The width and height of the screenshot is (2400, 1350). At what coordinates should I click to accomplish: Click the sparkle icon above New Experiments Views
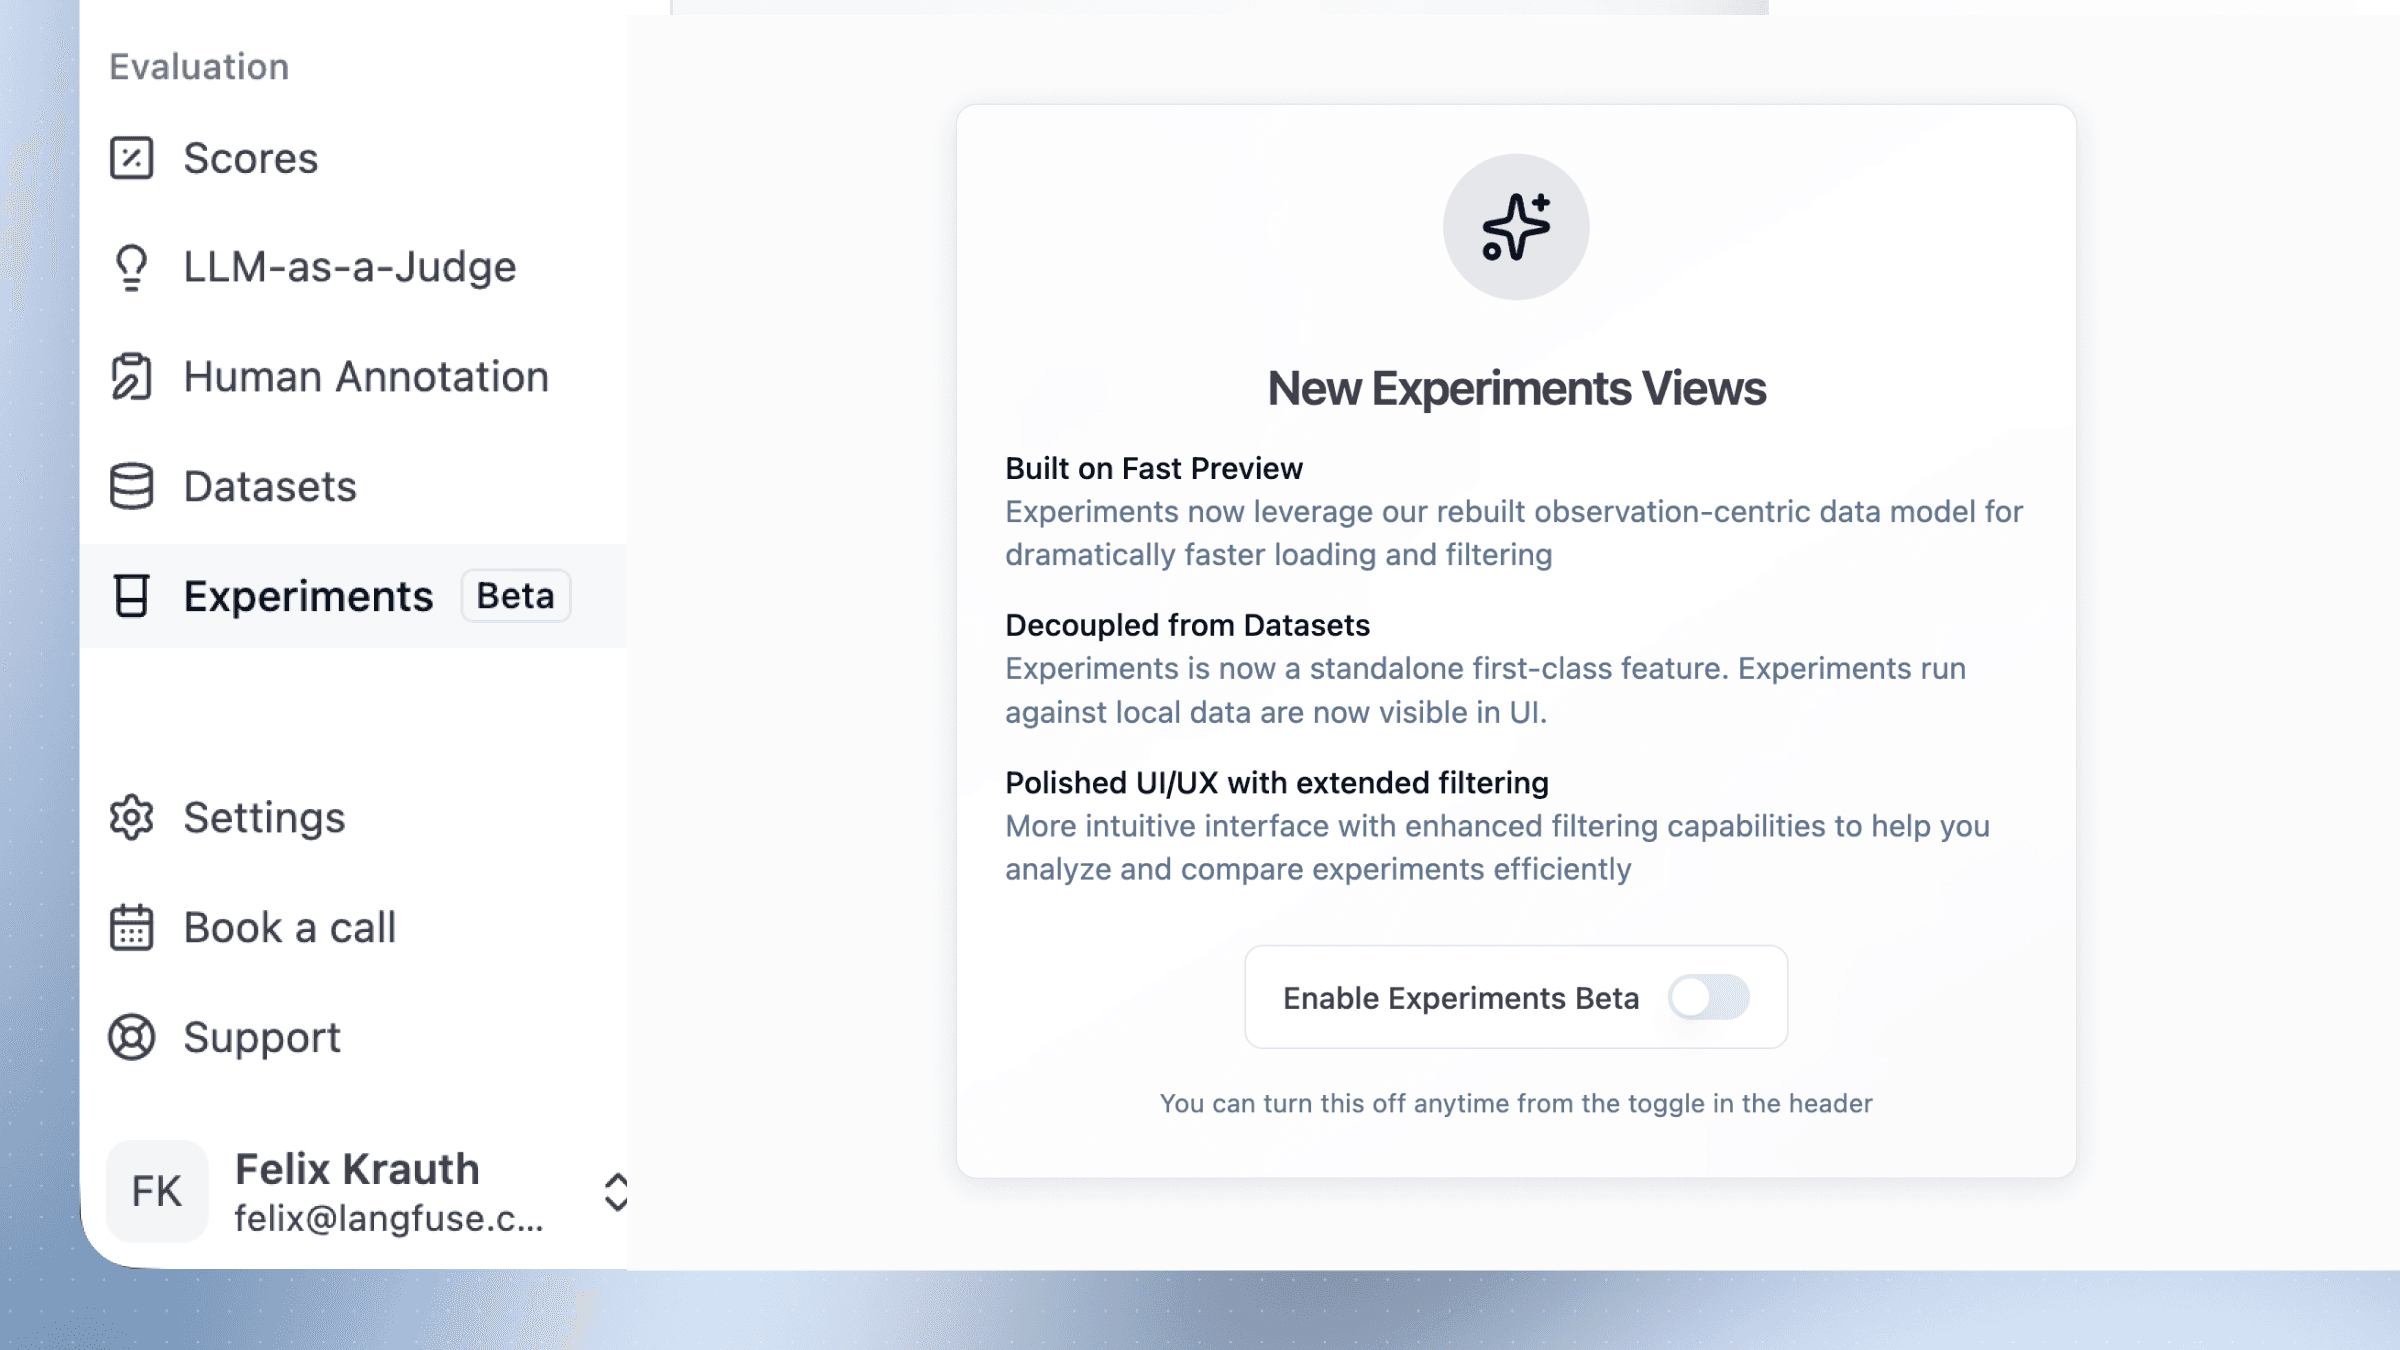[x=1516, y=226]
